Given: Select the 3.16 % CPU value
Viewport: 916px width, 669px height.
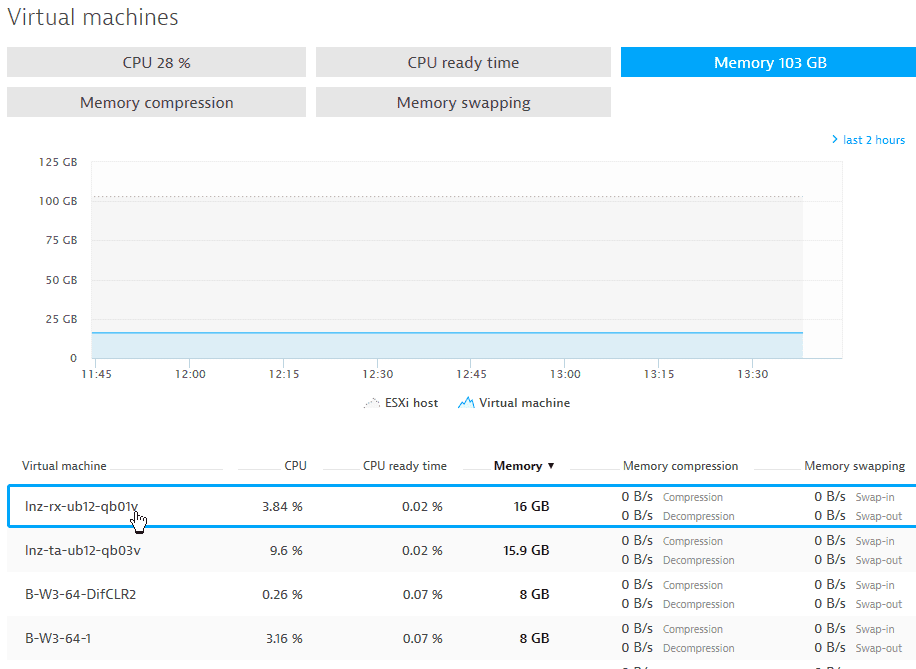Looking at the screenshot, I should (284, 639).
